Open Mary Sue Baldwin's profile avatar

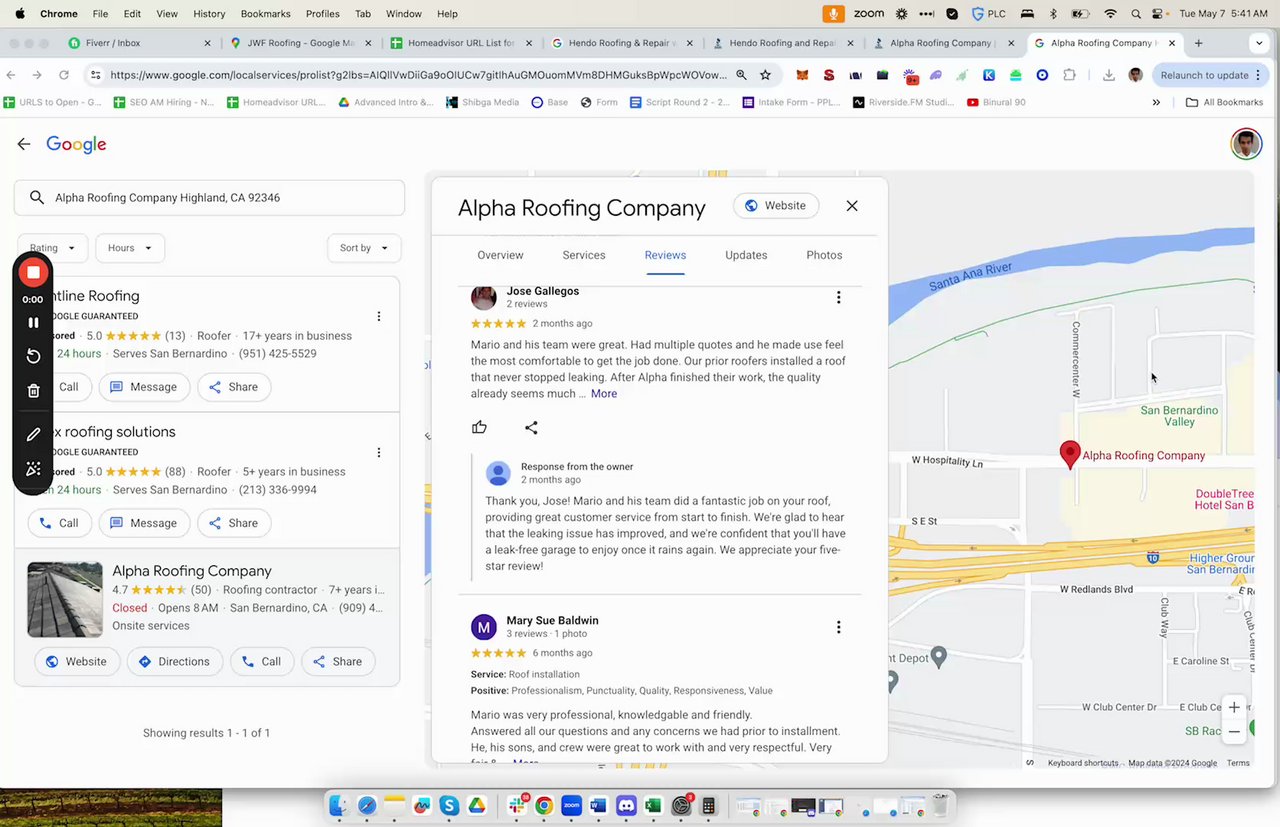484,628
